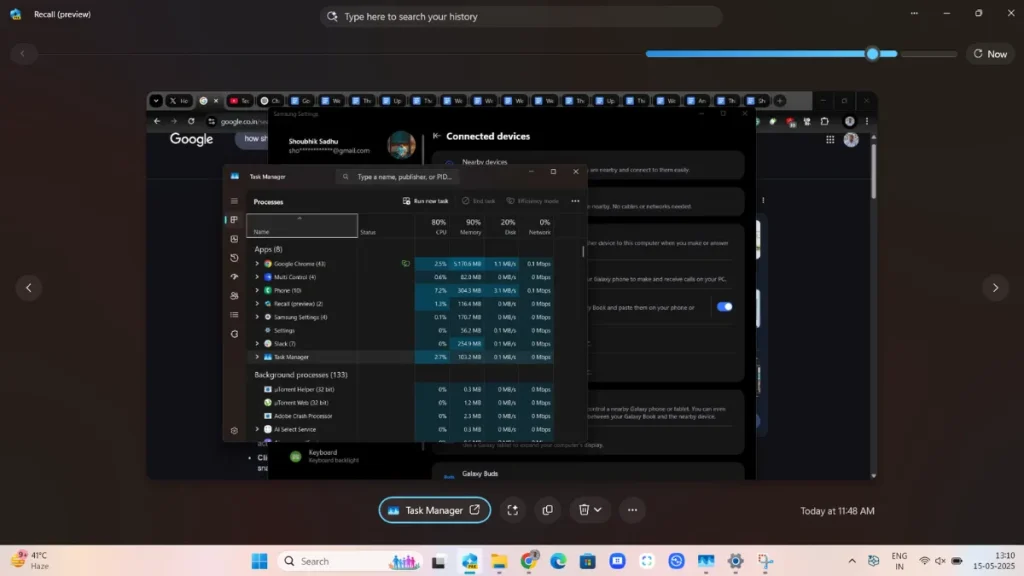1024x576 pixels.
Task: Click the snapshot time 'Today at 11:48 AM'
Action: click(x=837, y=511)
